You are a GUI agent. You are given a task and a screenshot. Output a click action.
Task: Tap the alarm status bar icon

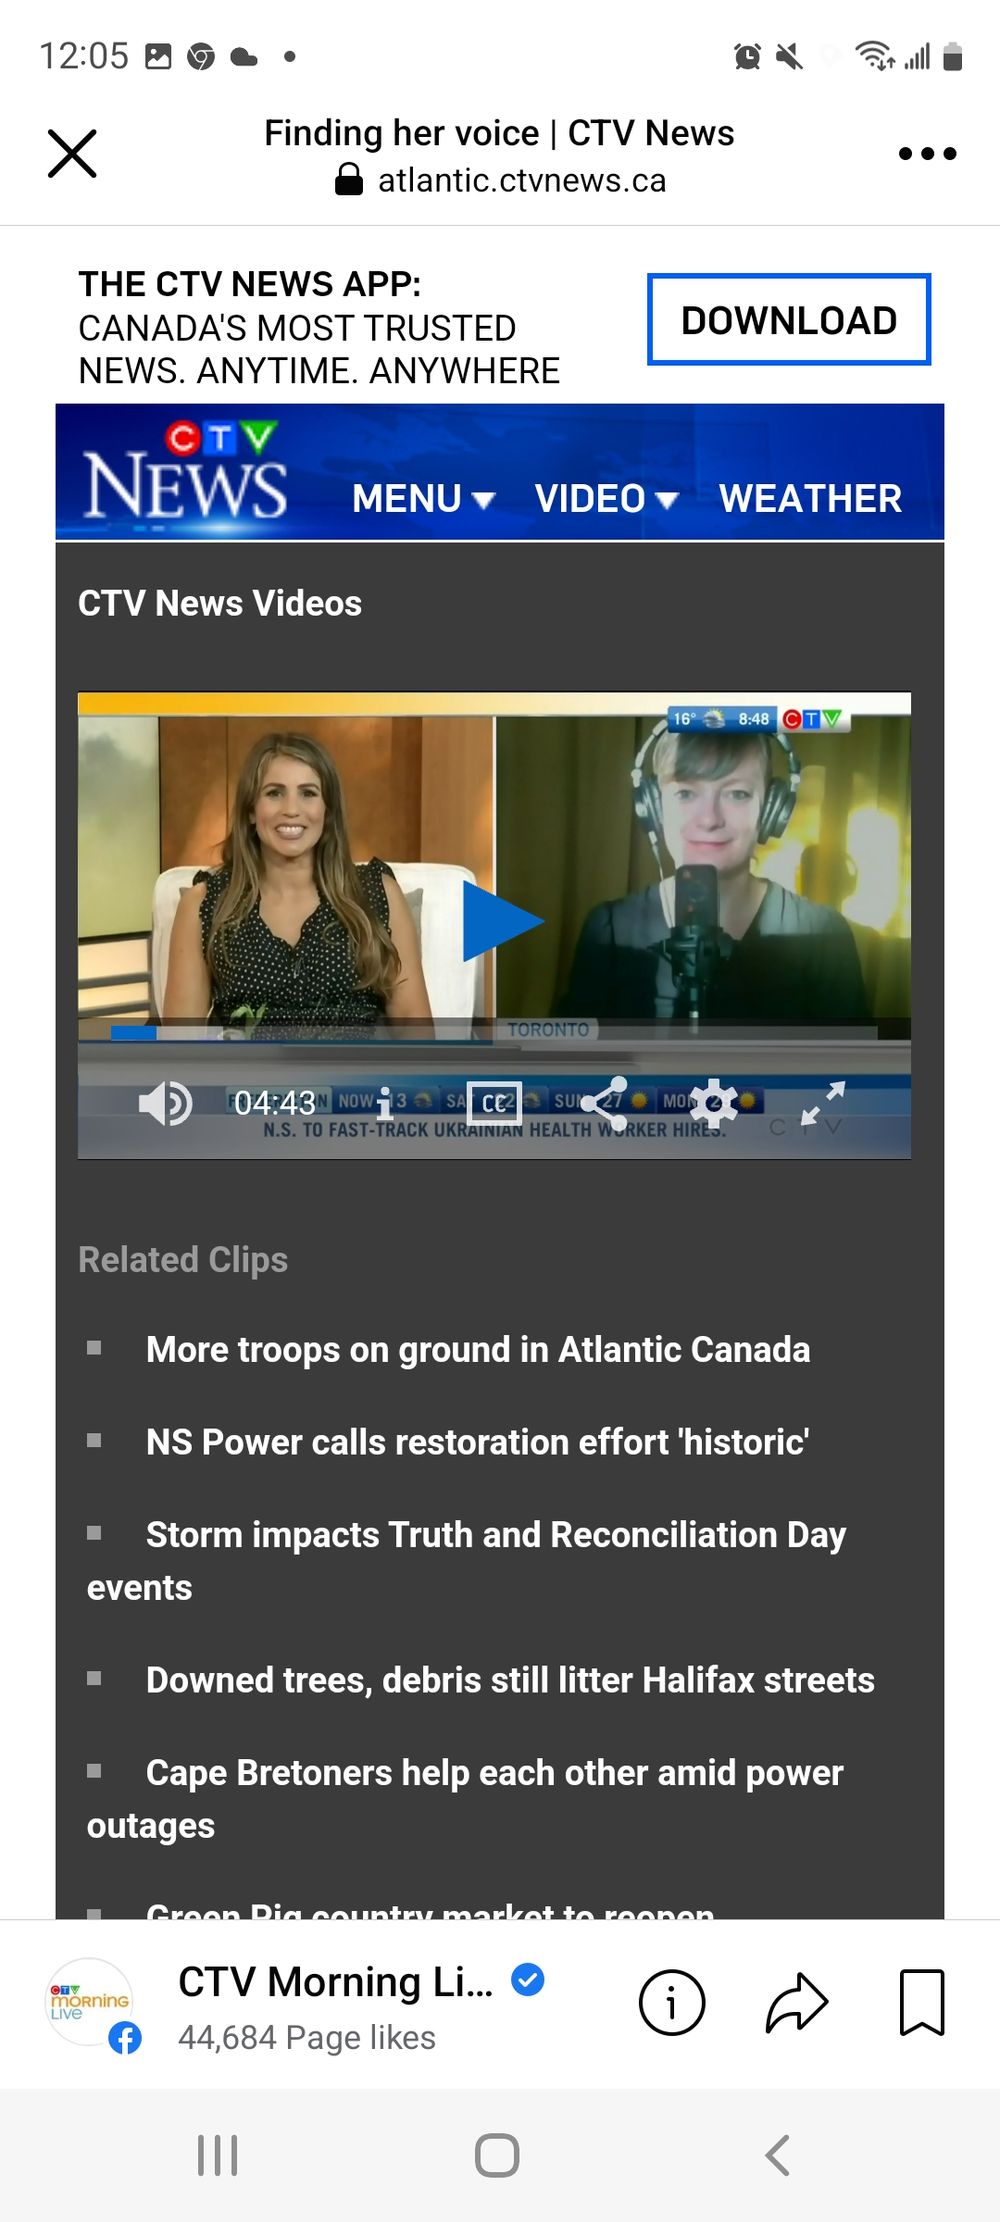pos(747,57)
